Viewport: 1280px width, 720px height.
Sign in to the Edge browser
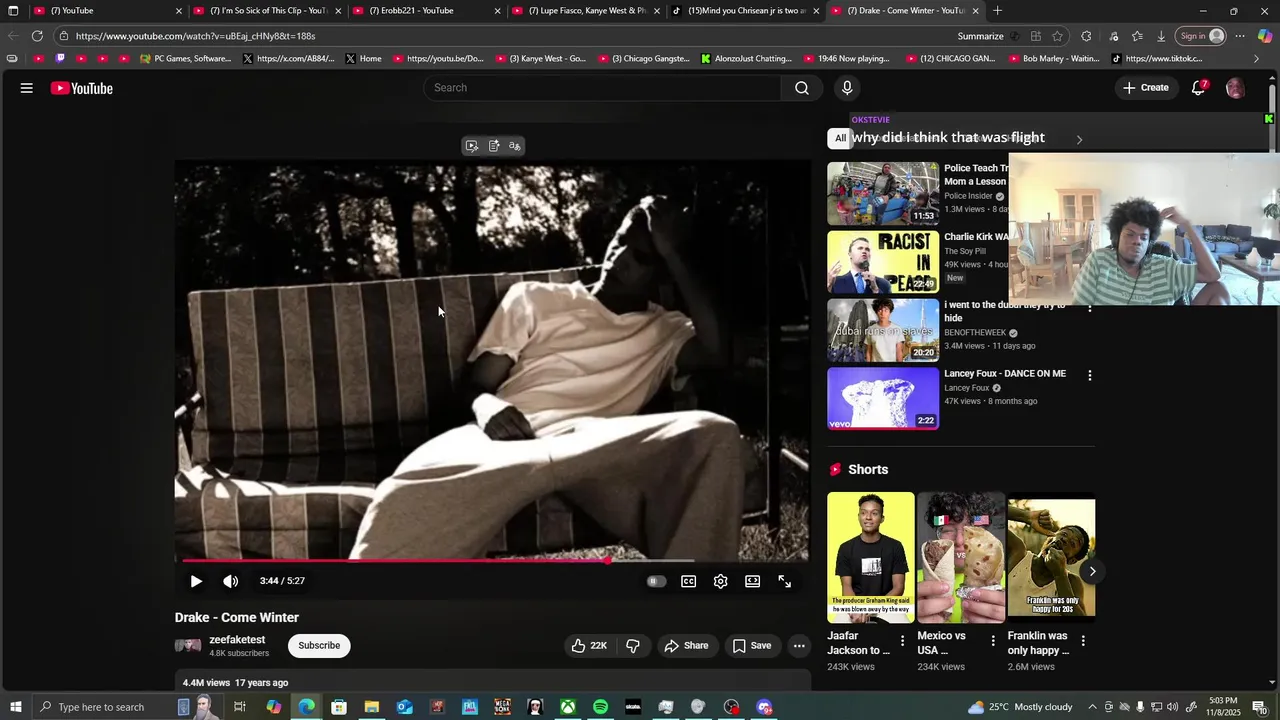point(1201,36)
